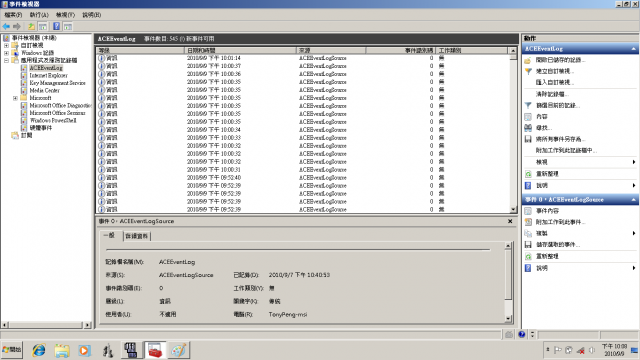Viewport: 640px width, 360px height.
Task: Click the up-one-level folder toolbar icon
Action: [x=31, y=27]
